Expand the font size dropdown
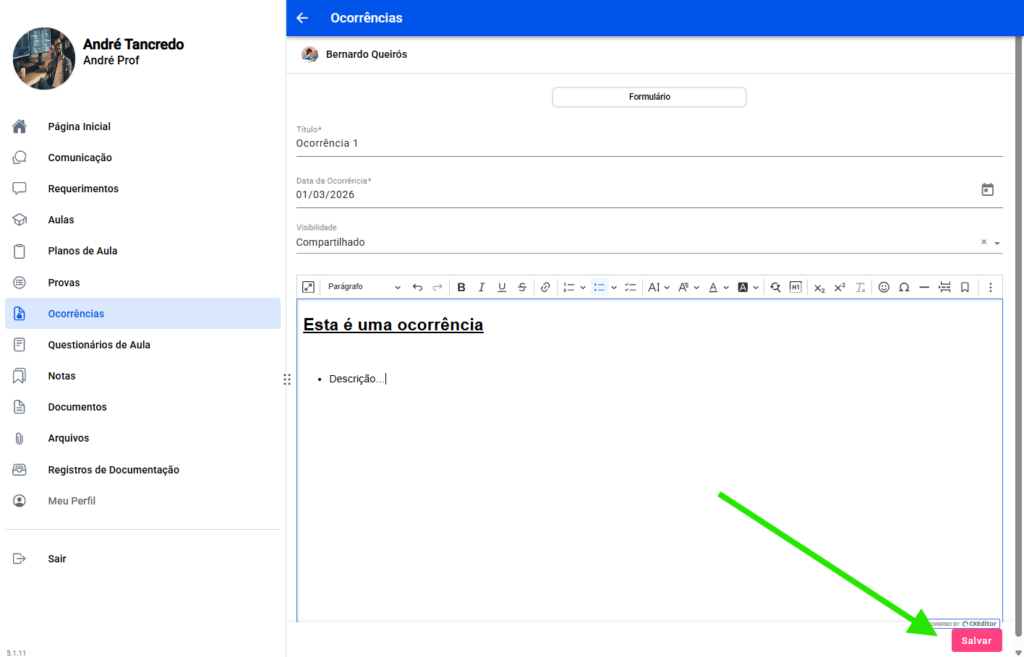 click(658, 287)
